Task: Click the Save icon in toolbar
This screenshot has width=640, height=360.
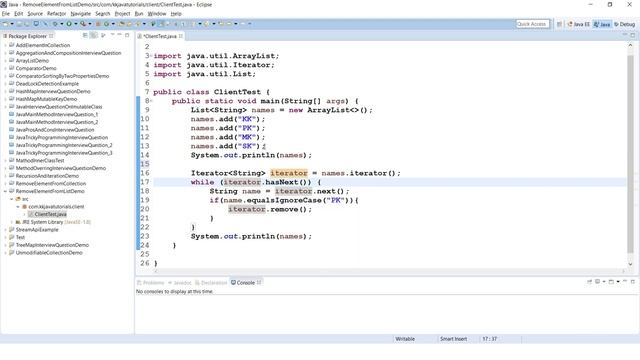Action: click(19, 24)
